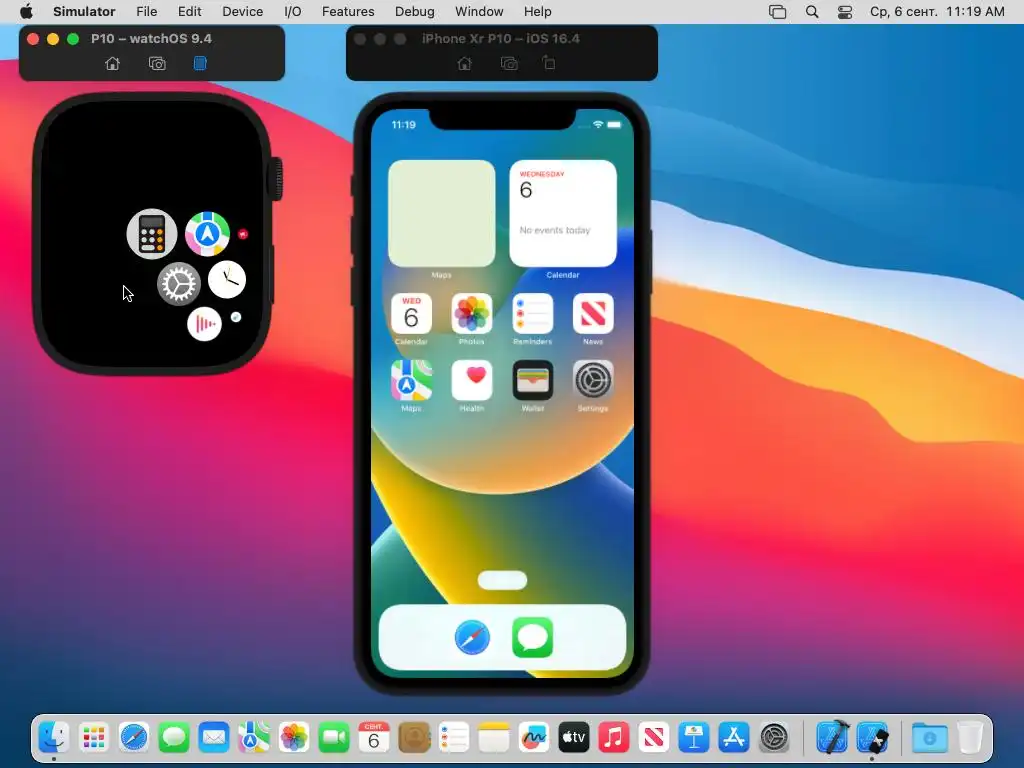Image resolution: width=1024 pixels, height=768 pixels.
Task: Click the date and time in menu bar
Action: pos(937,12)
